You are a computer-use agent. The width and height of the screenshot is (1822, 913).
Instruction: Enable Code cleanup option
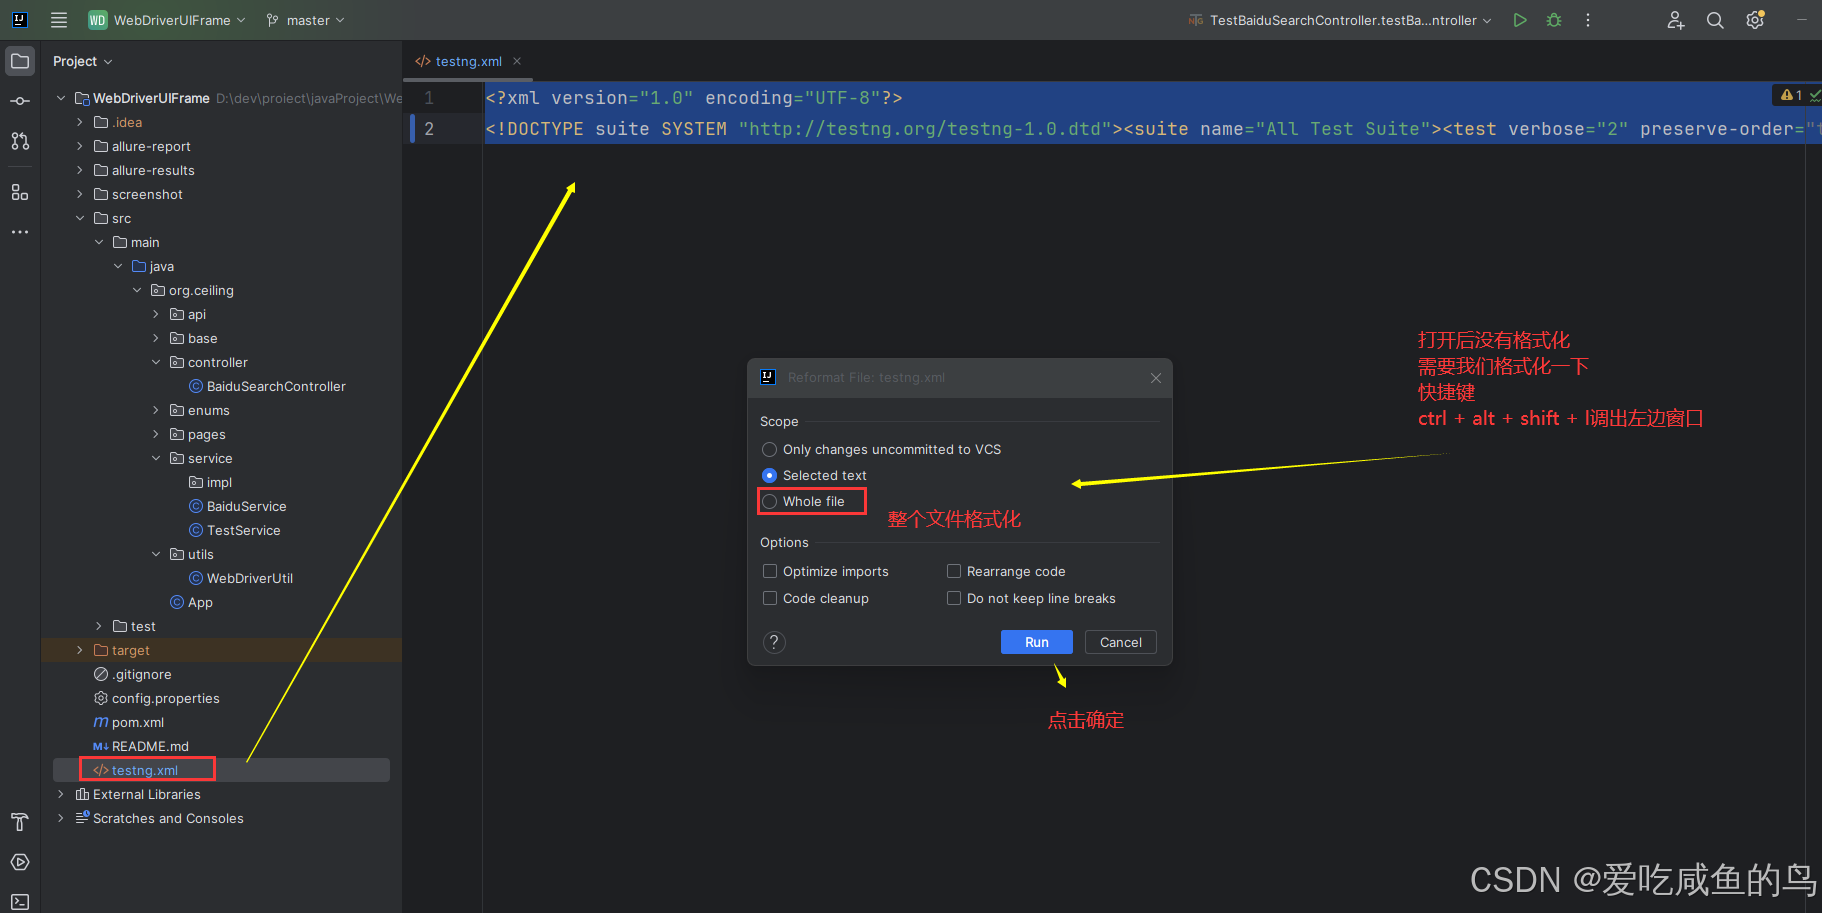pos(815,598)
